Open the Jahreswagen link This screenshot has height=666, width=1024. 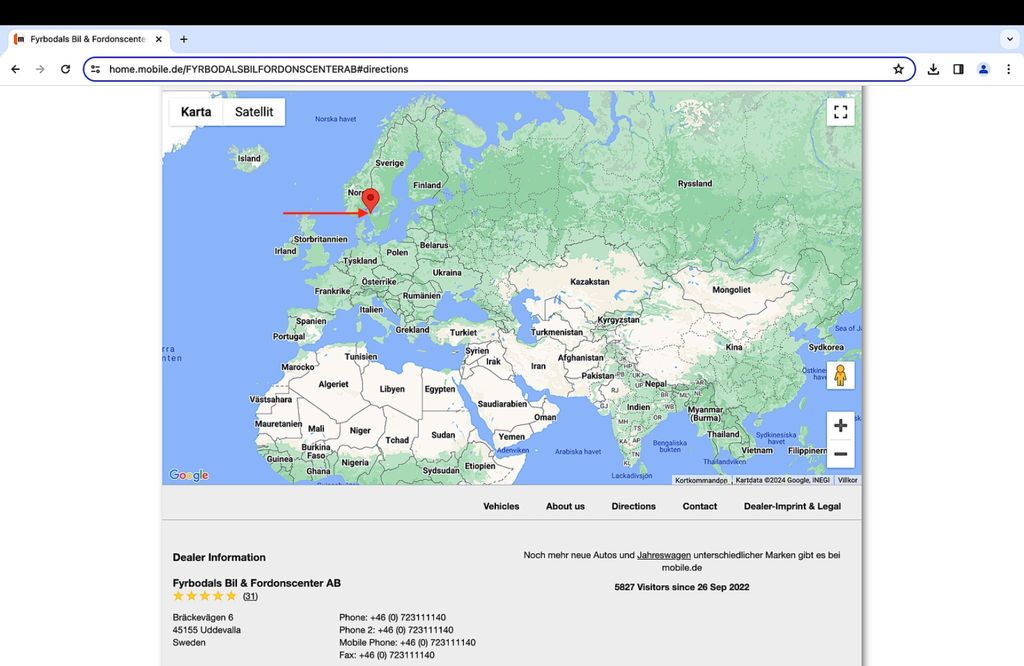(x=663, y=555)
